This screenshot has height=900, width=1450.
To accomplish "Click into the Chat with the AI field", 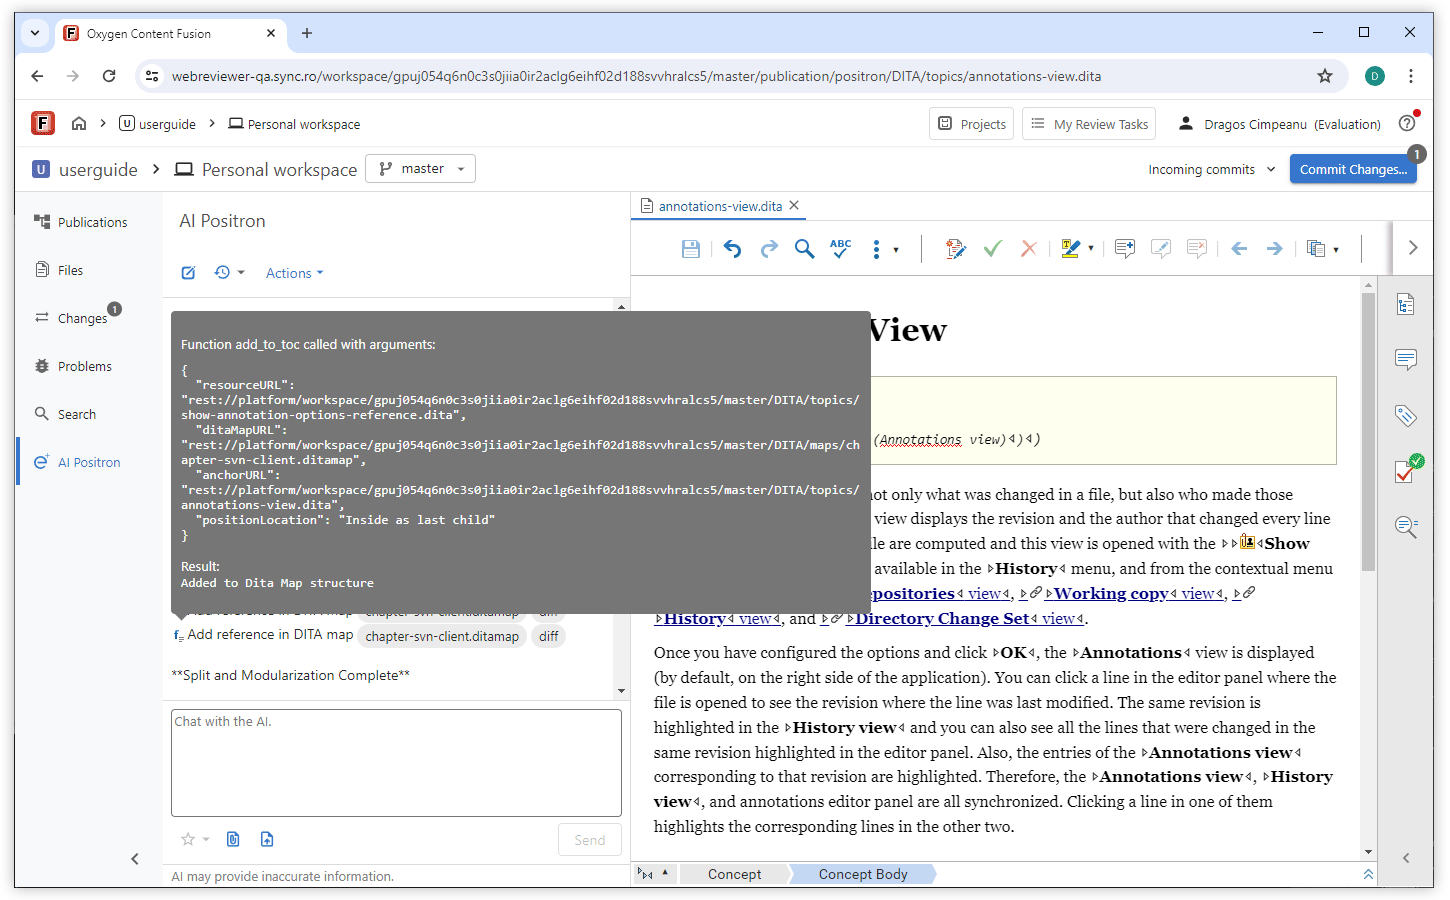I will 396,763.
